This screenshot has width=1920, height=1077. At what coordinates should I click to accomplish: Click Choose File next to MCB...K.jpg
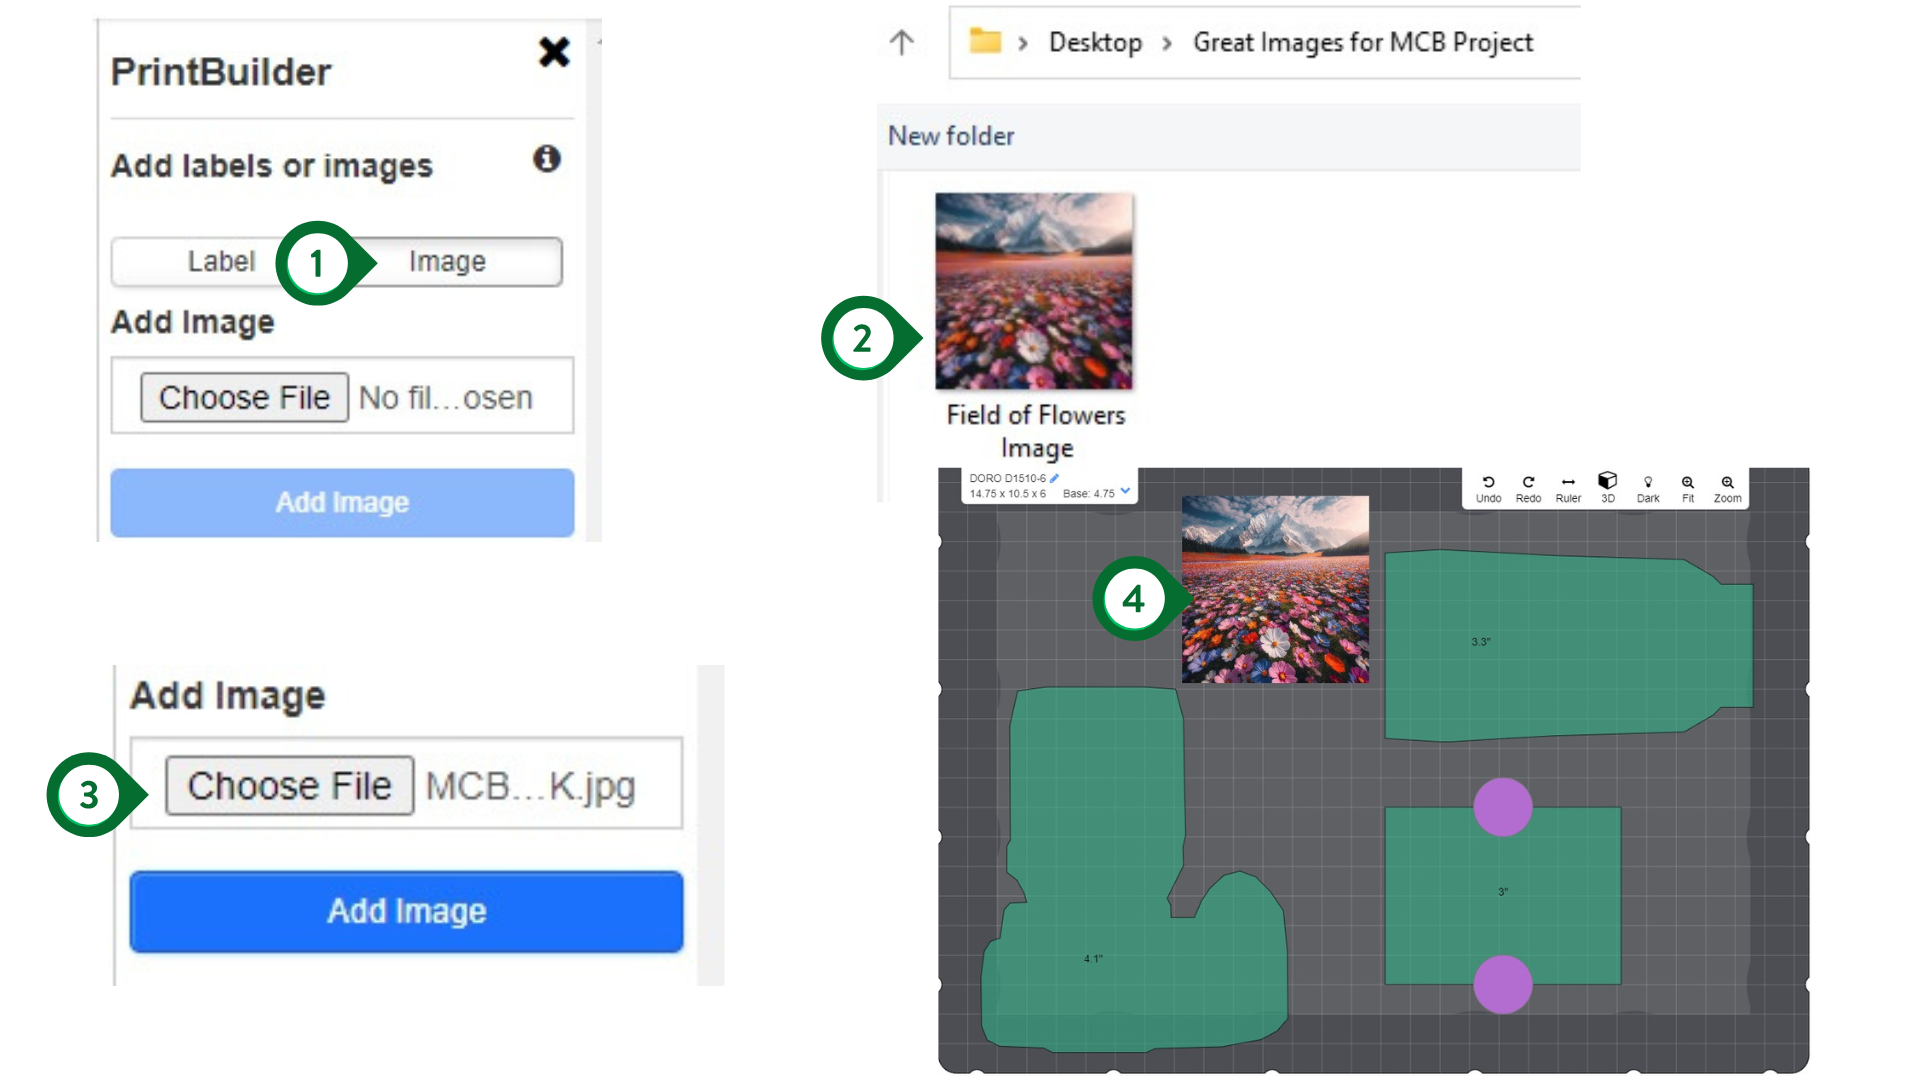pyautogui.click(x=289, y=786)
